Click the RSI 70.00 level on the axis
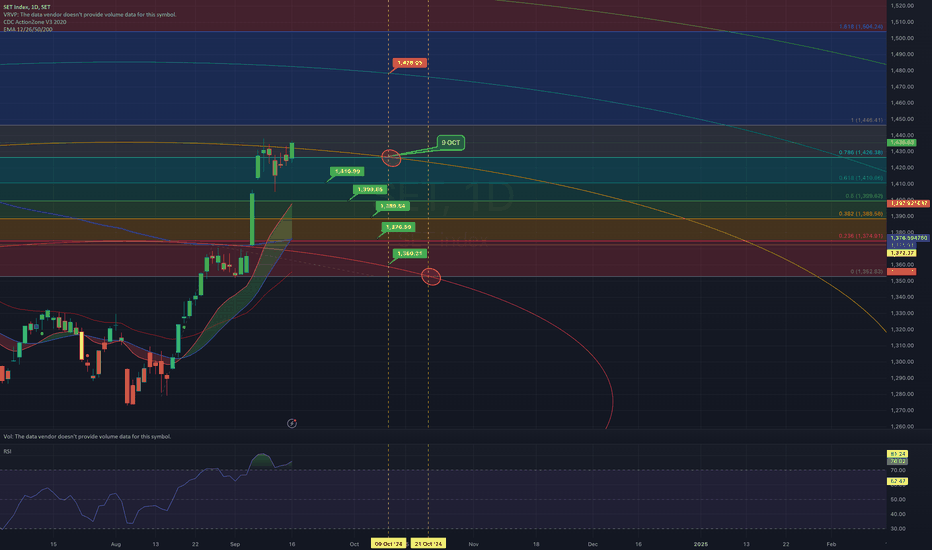This screenshot has width=932, height=550. click(898, 470)
